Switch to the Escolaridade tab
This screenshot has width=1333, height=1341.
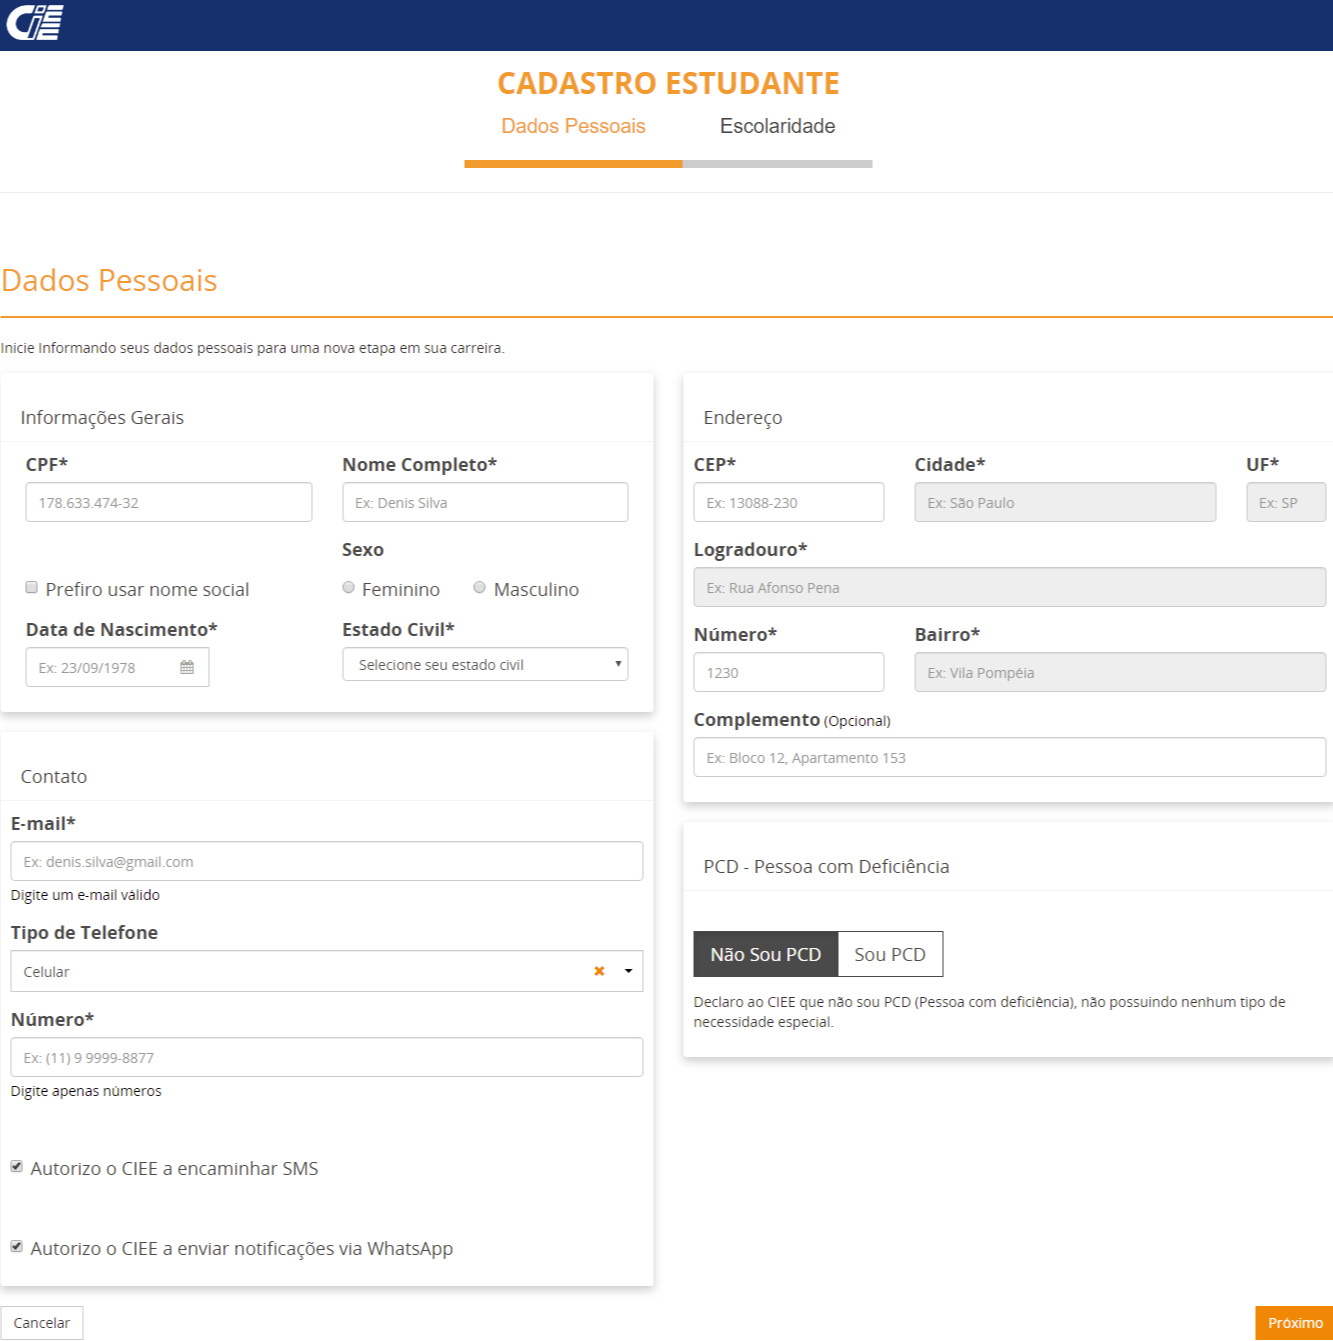pos(777,126)
